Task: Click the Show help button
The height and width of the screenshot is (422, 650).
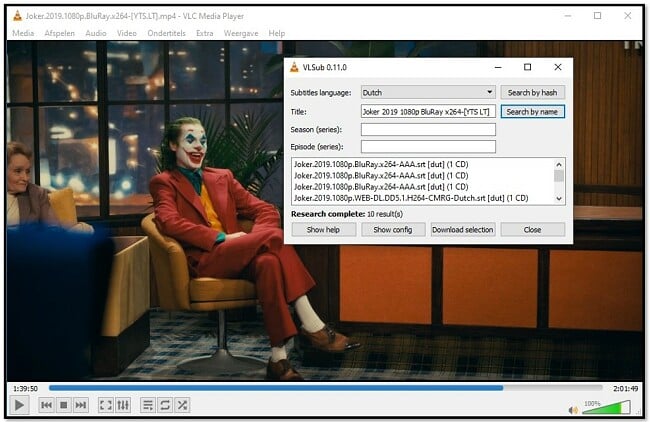Action: click(323, 230)
